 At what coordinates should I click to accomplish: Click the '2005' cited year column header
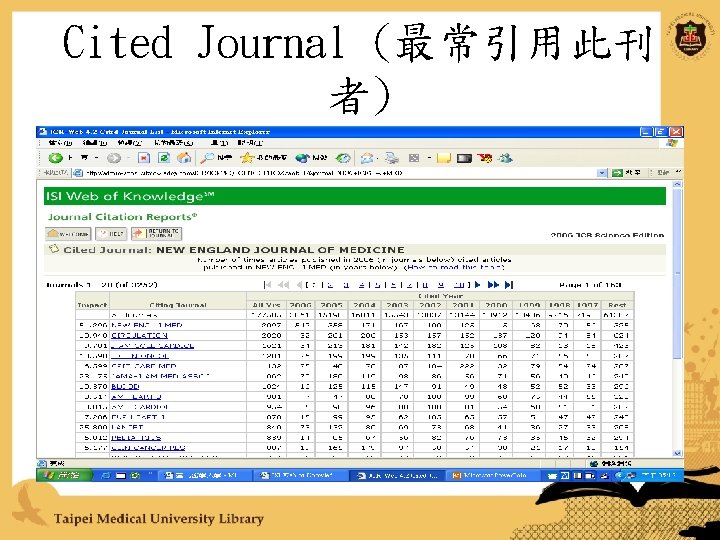(x=332, y=305)
